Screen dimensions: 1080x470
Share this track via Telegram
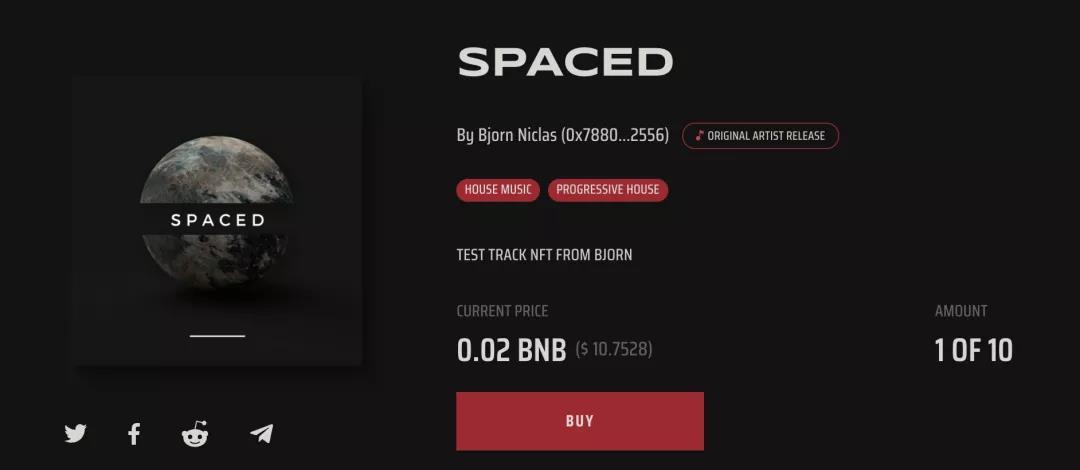pos(261,434)
